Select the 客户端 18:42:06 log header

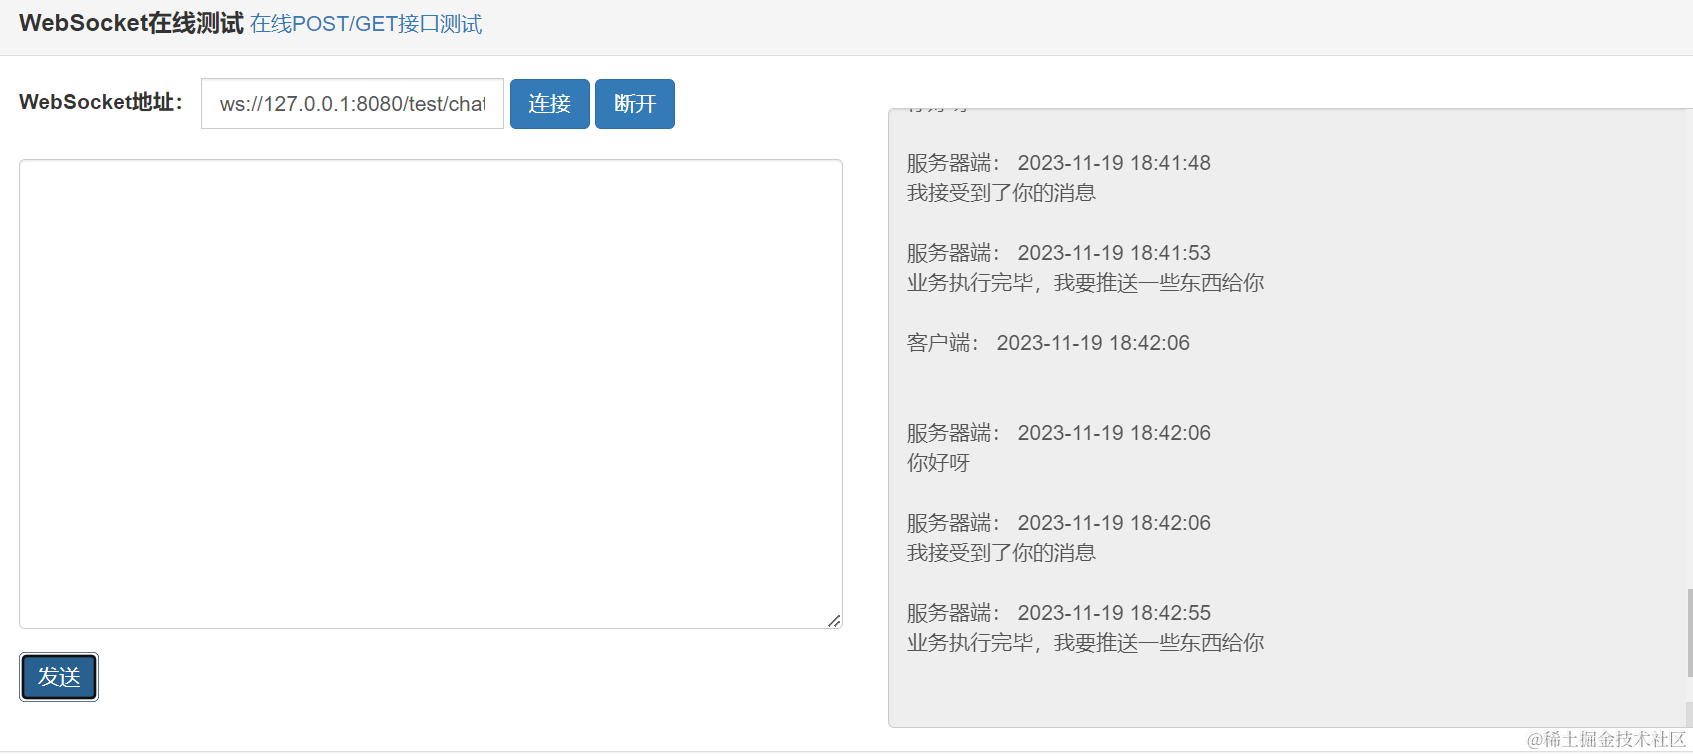click(1048, 343)
